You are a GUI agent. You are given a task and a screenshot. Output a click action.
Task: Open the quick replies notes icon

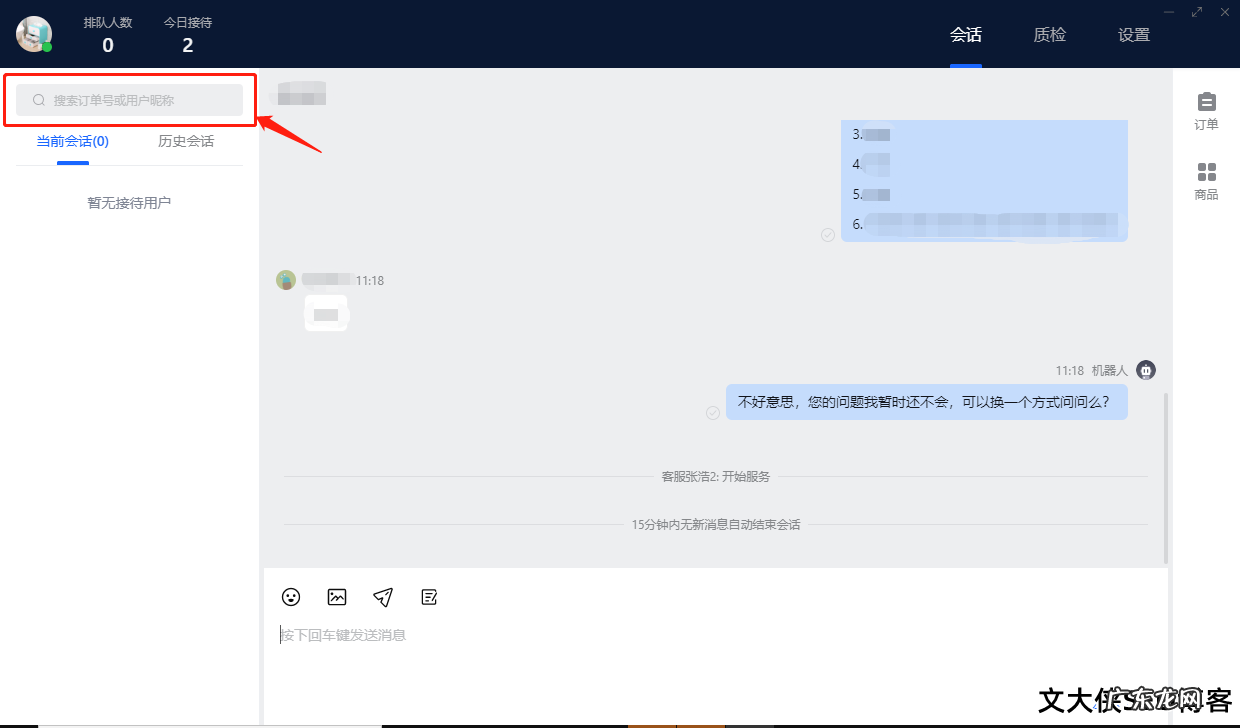[429, 597]
